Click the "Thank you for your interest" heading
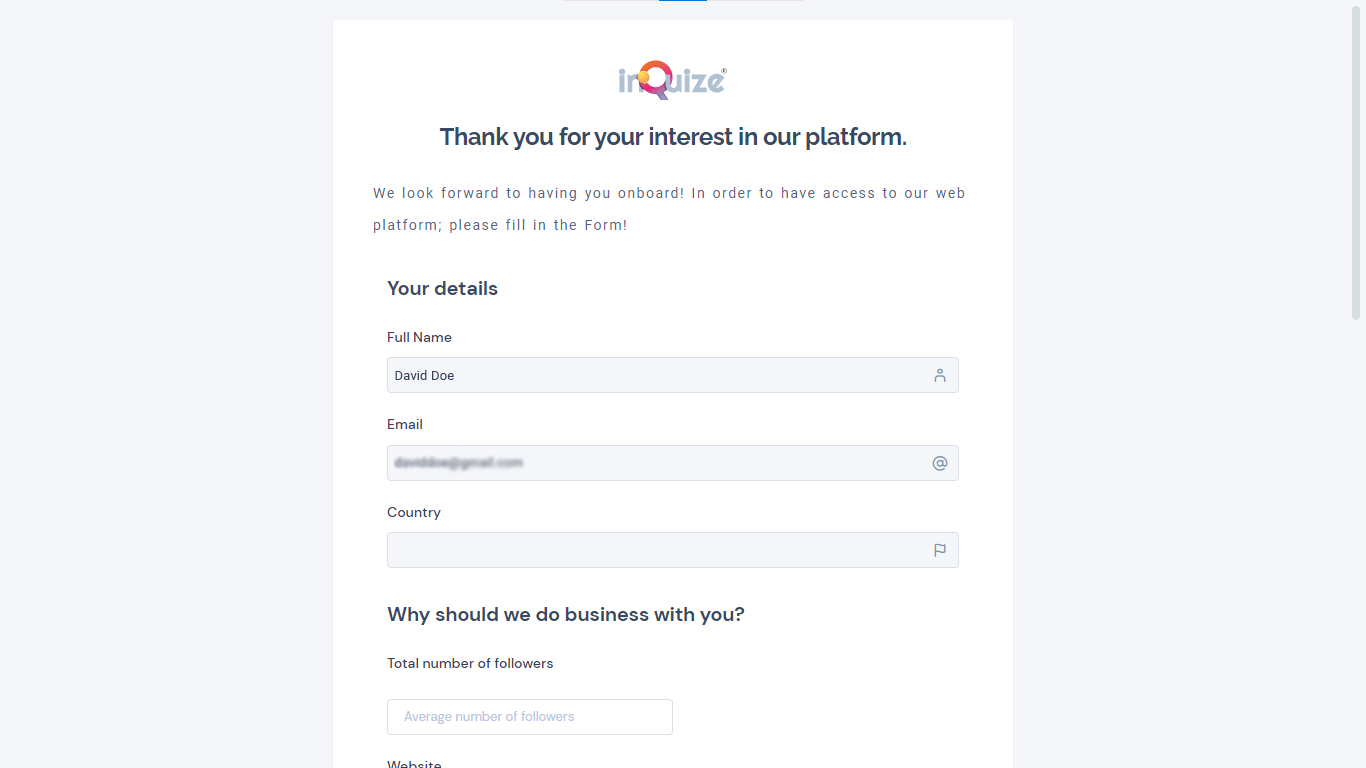The height and width of the screenshot is (768, 1366). coord(673,137)
